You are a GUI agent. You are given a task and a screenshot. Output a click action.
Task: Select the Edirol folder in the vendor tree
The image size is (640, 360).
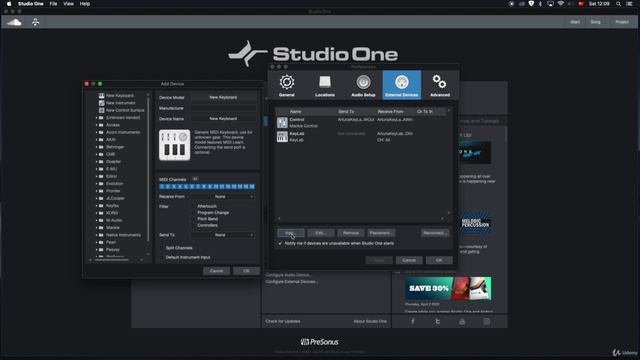[111, 176]
